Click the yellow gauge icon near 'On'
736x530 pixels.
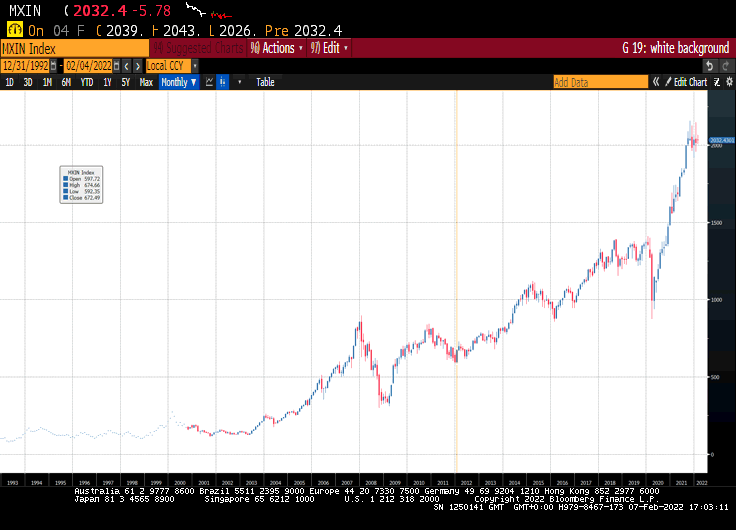pos(15,30)
